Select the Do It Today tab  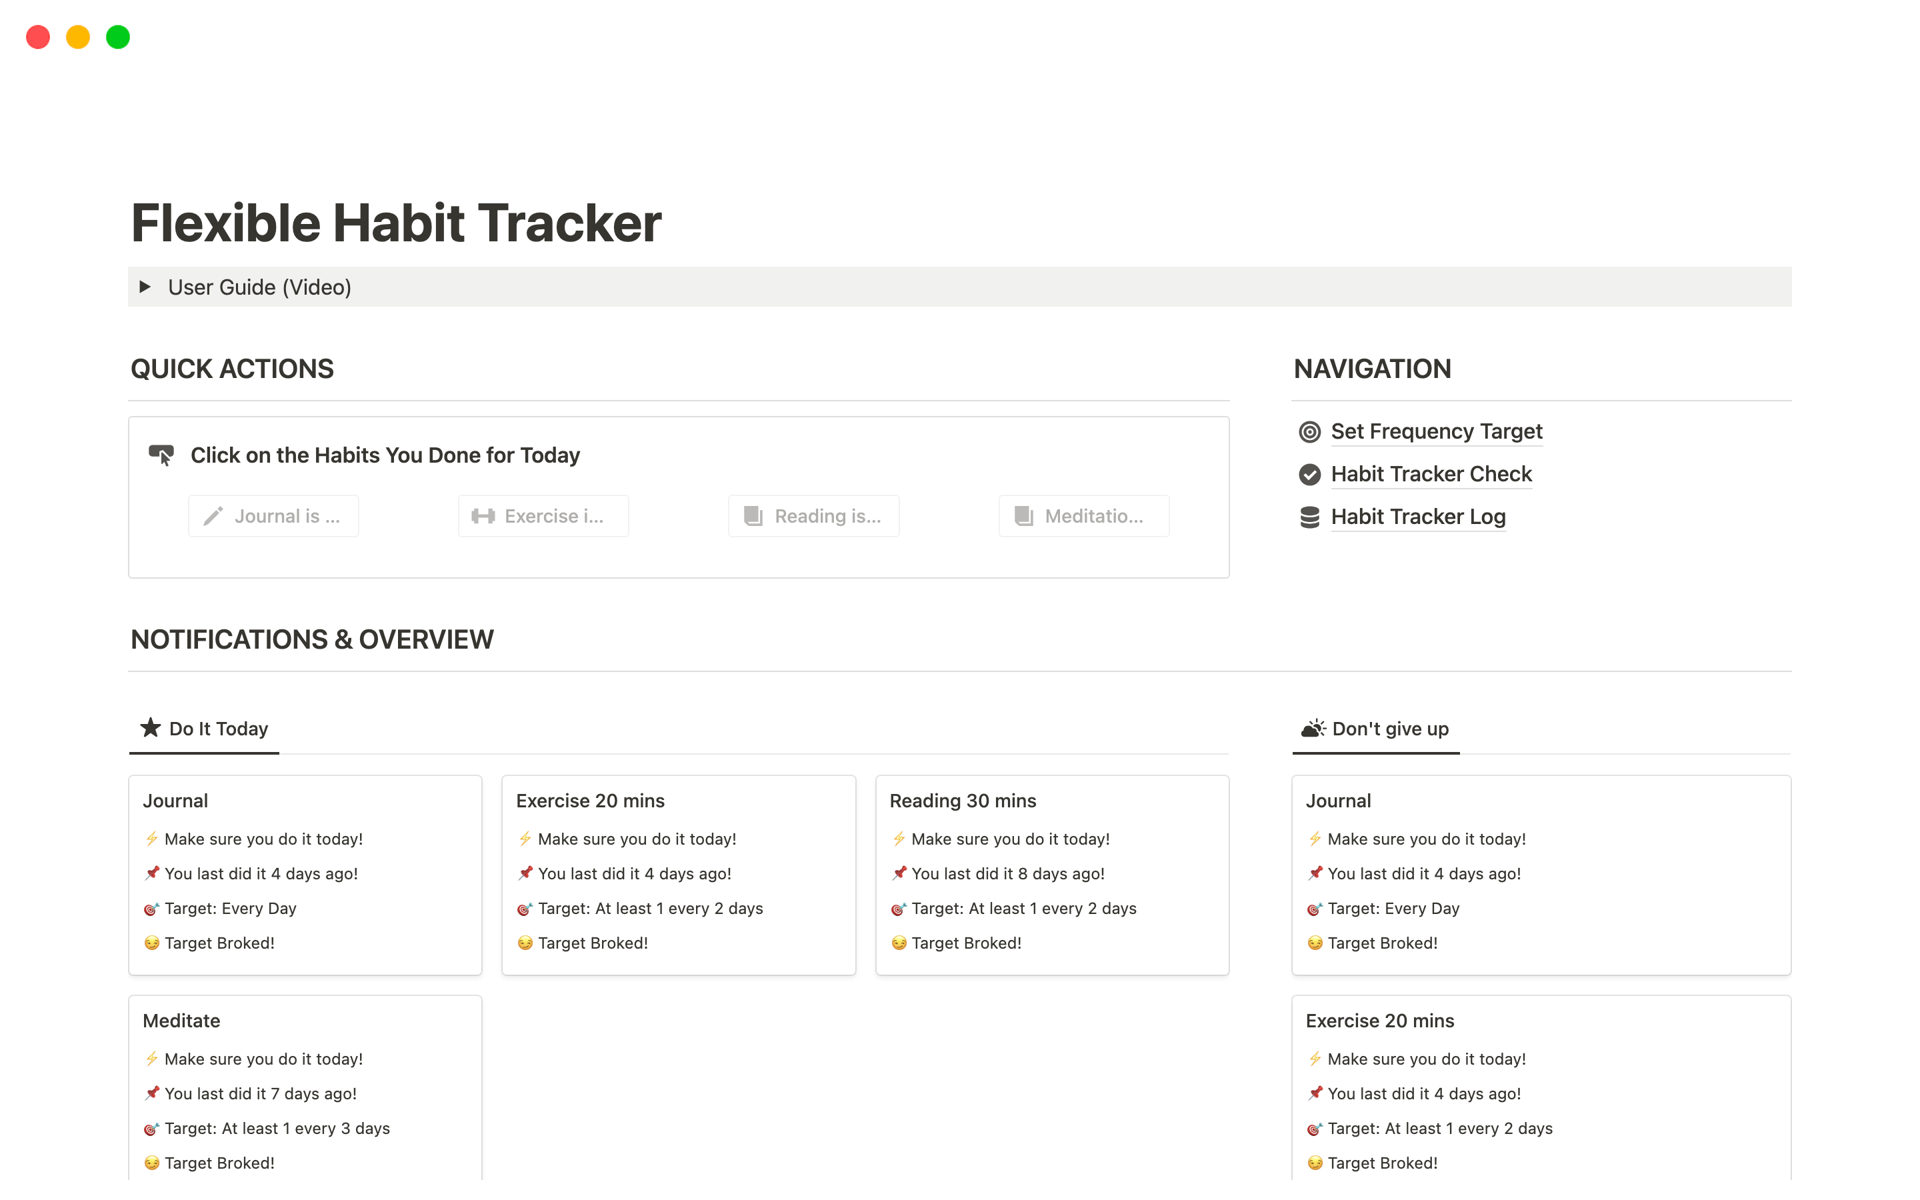click(x=205, y=729)
